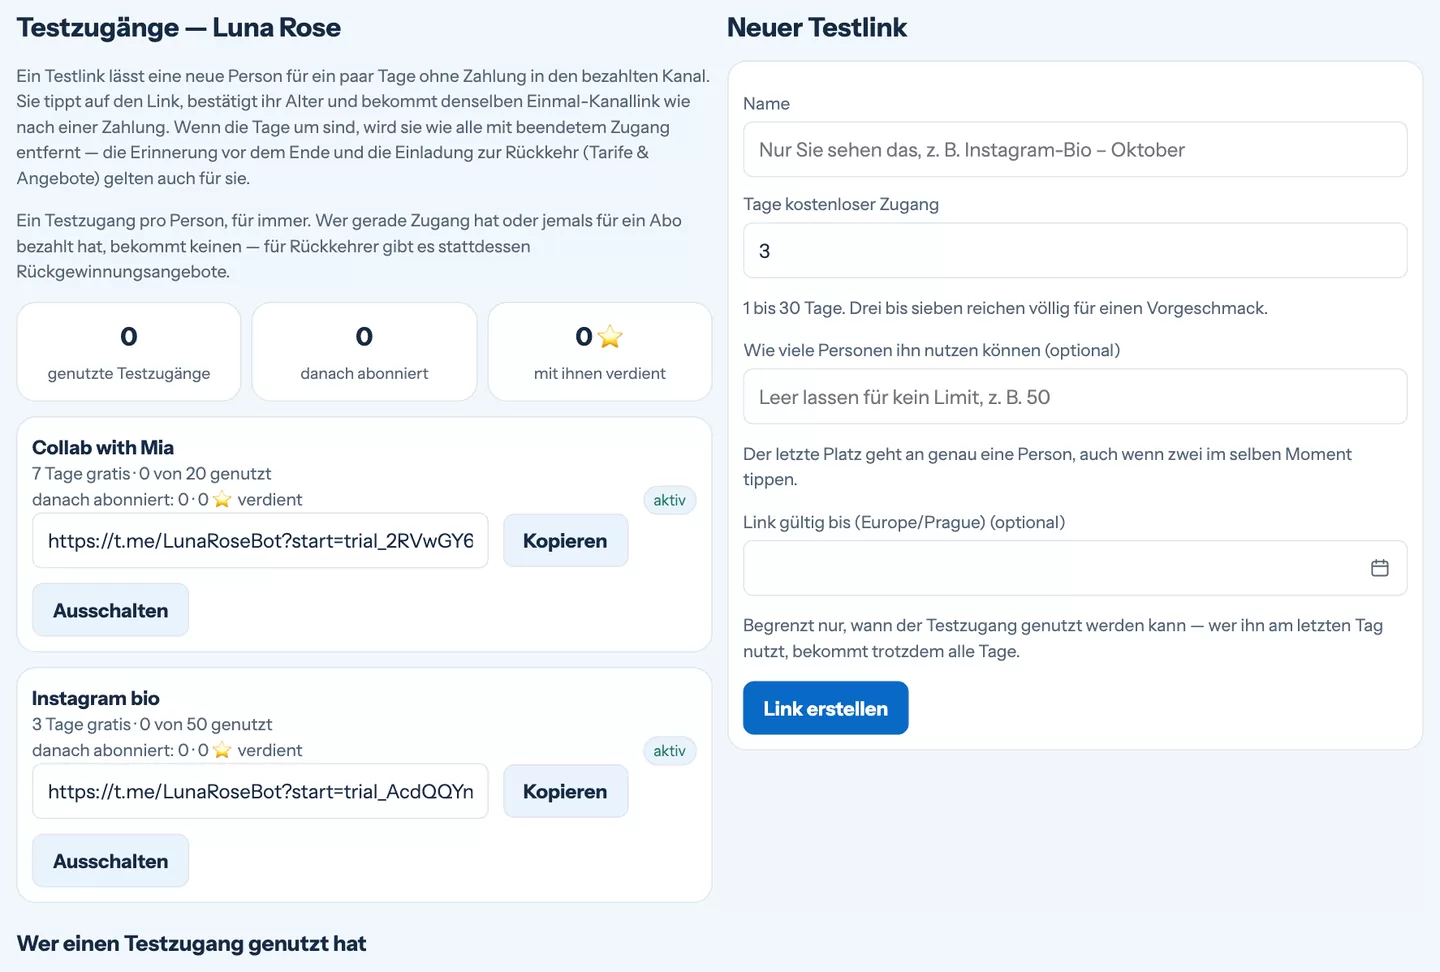
Task: Open the calendar picker for link validity
Action: [x=1379, y=568]
